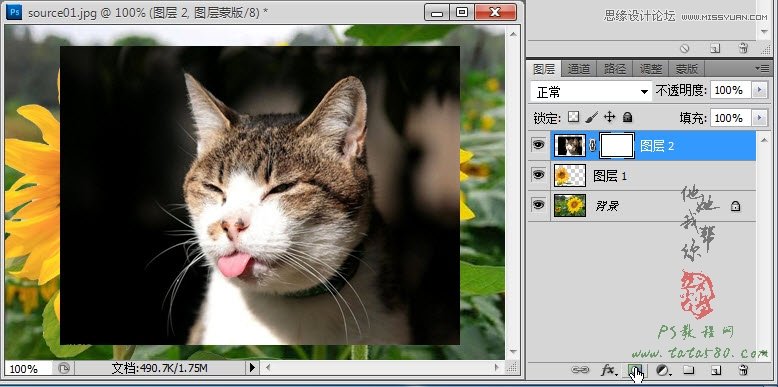Select the 图层 2 layer name
The height and width of the screenshot is (387, 778).
pyautogui.click(x=656, y=146)
